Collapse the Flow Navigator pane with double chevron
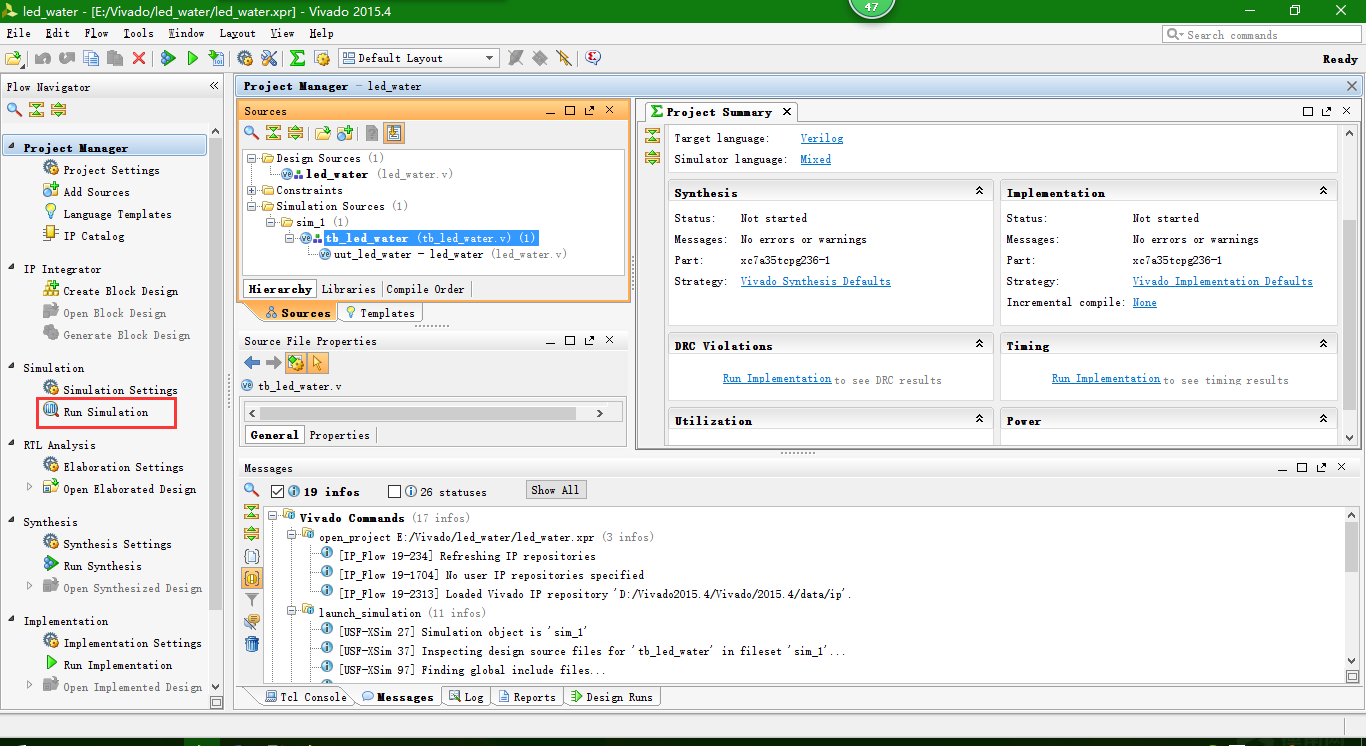 (x=213, y=87)
